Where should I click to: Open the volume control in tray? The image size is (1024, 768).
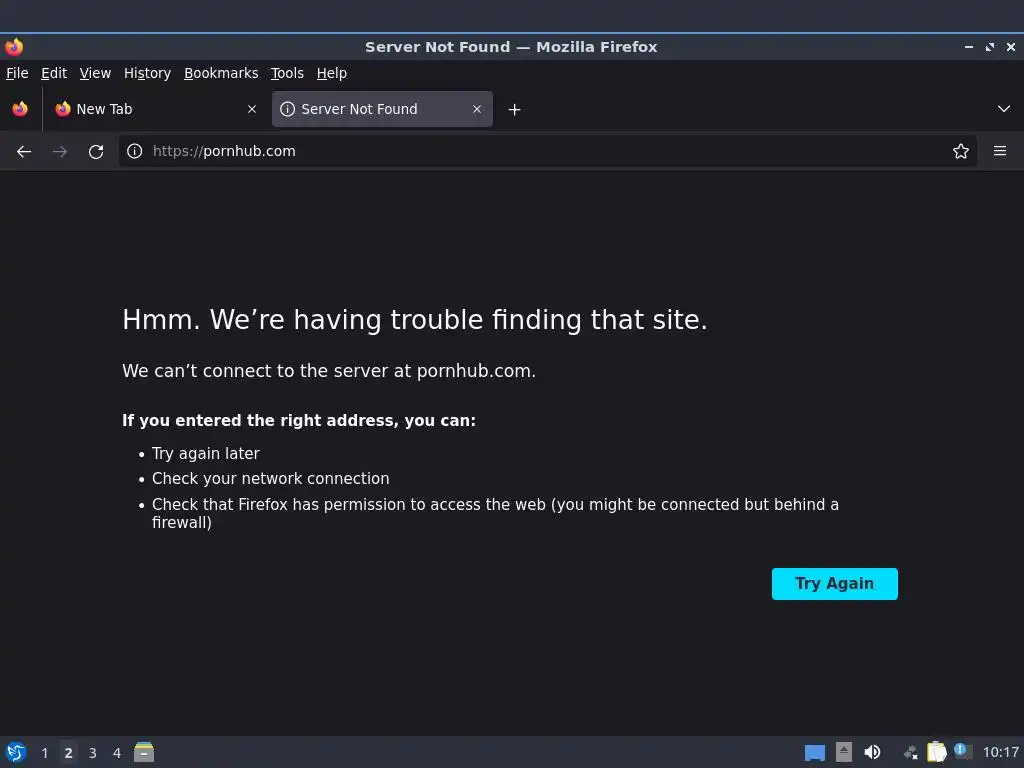click(x=872, y=752)
